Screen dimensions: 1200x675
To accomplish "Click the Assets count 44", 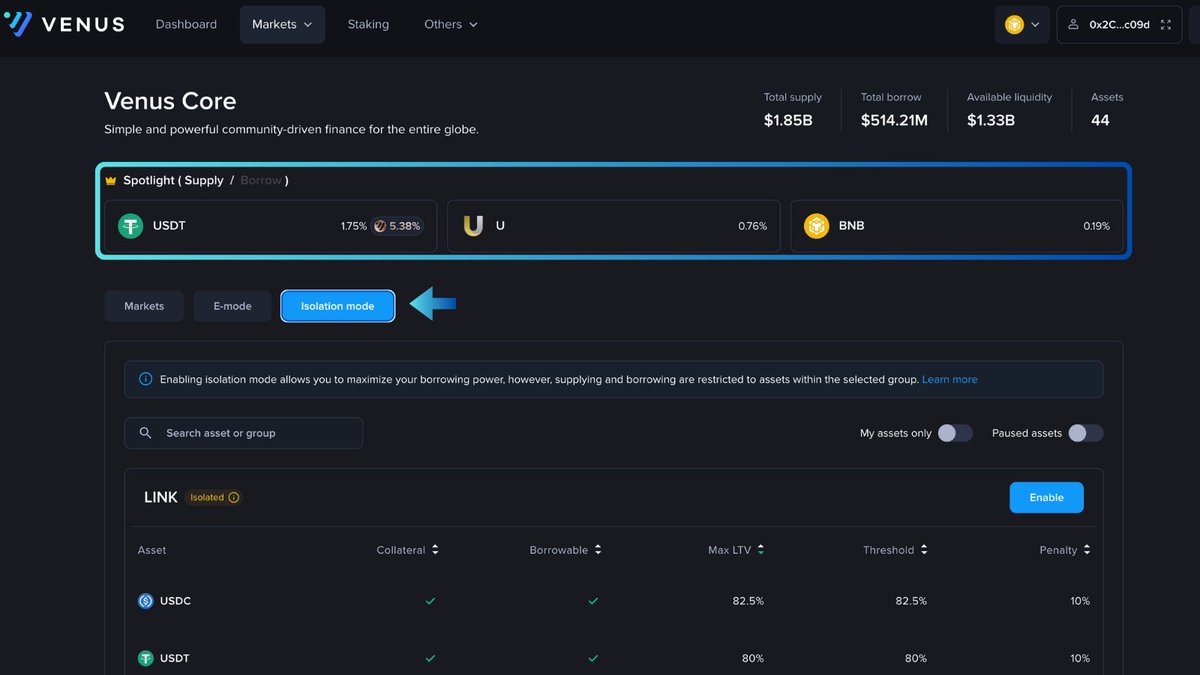I will click(x=1100, y=120).
